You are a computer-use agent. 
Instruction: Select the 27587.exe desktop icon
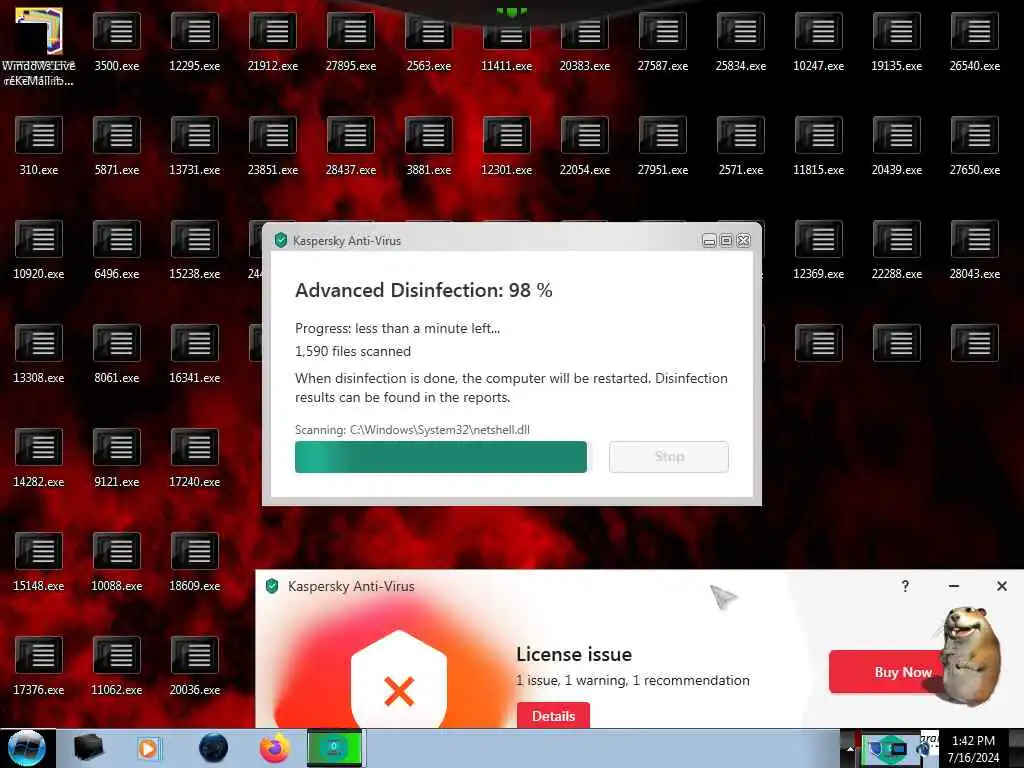tap(663, 31)
